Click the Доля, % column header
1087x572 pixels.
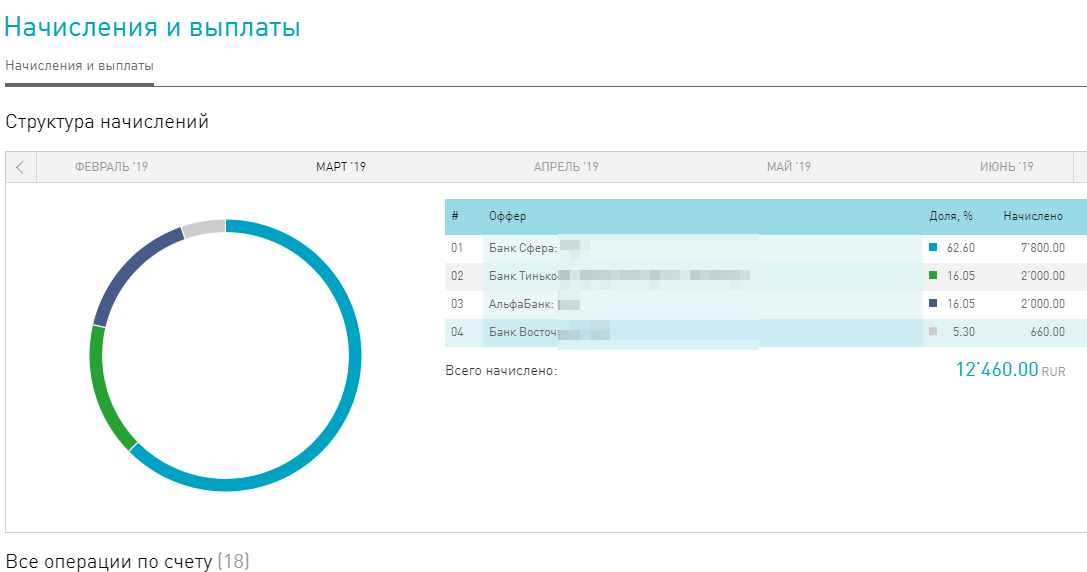(951, 217)
